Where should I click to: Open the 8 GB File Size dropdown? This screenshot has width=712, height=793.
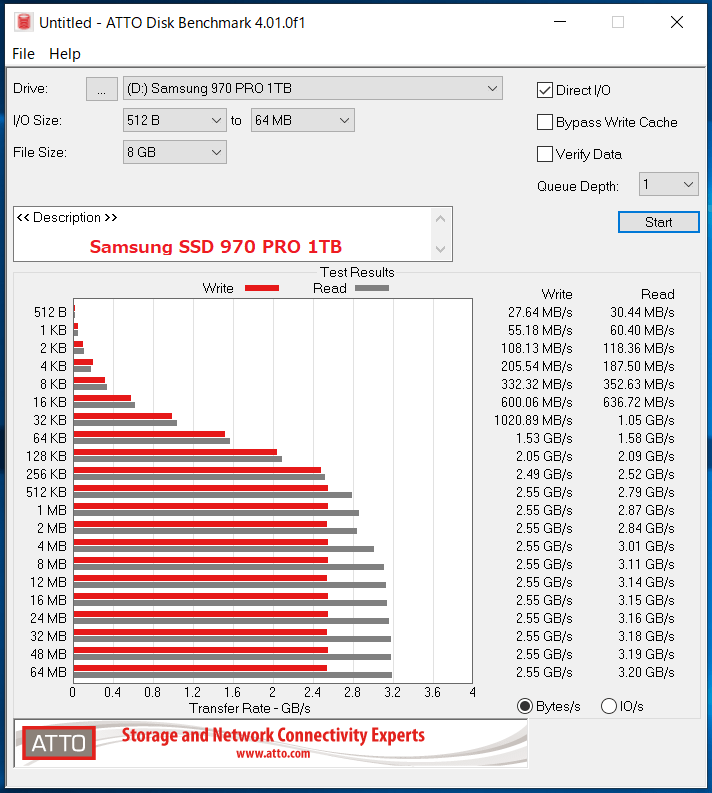pos(174,152)
